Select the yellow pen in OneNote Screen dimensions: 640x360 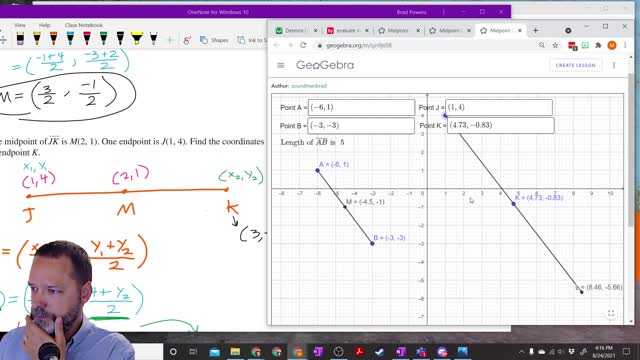pyautogui.click(x=37, y=39)
